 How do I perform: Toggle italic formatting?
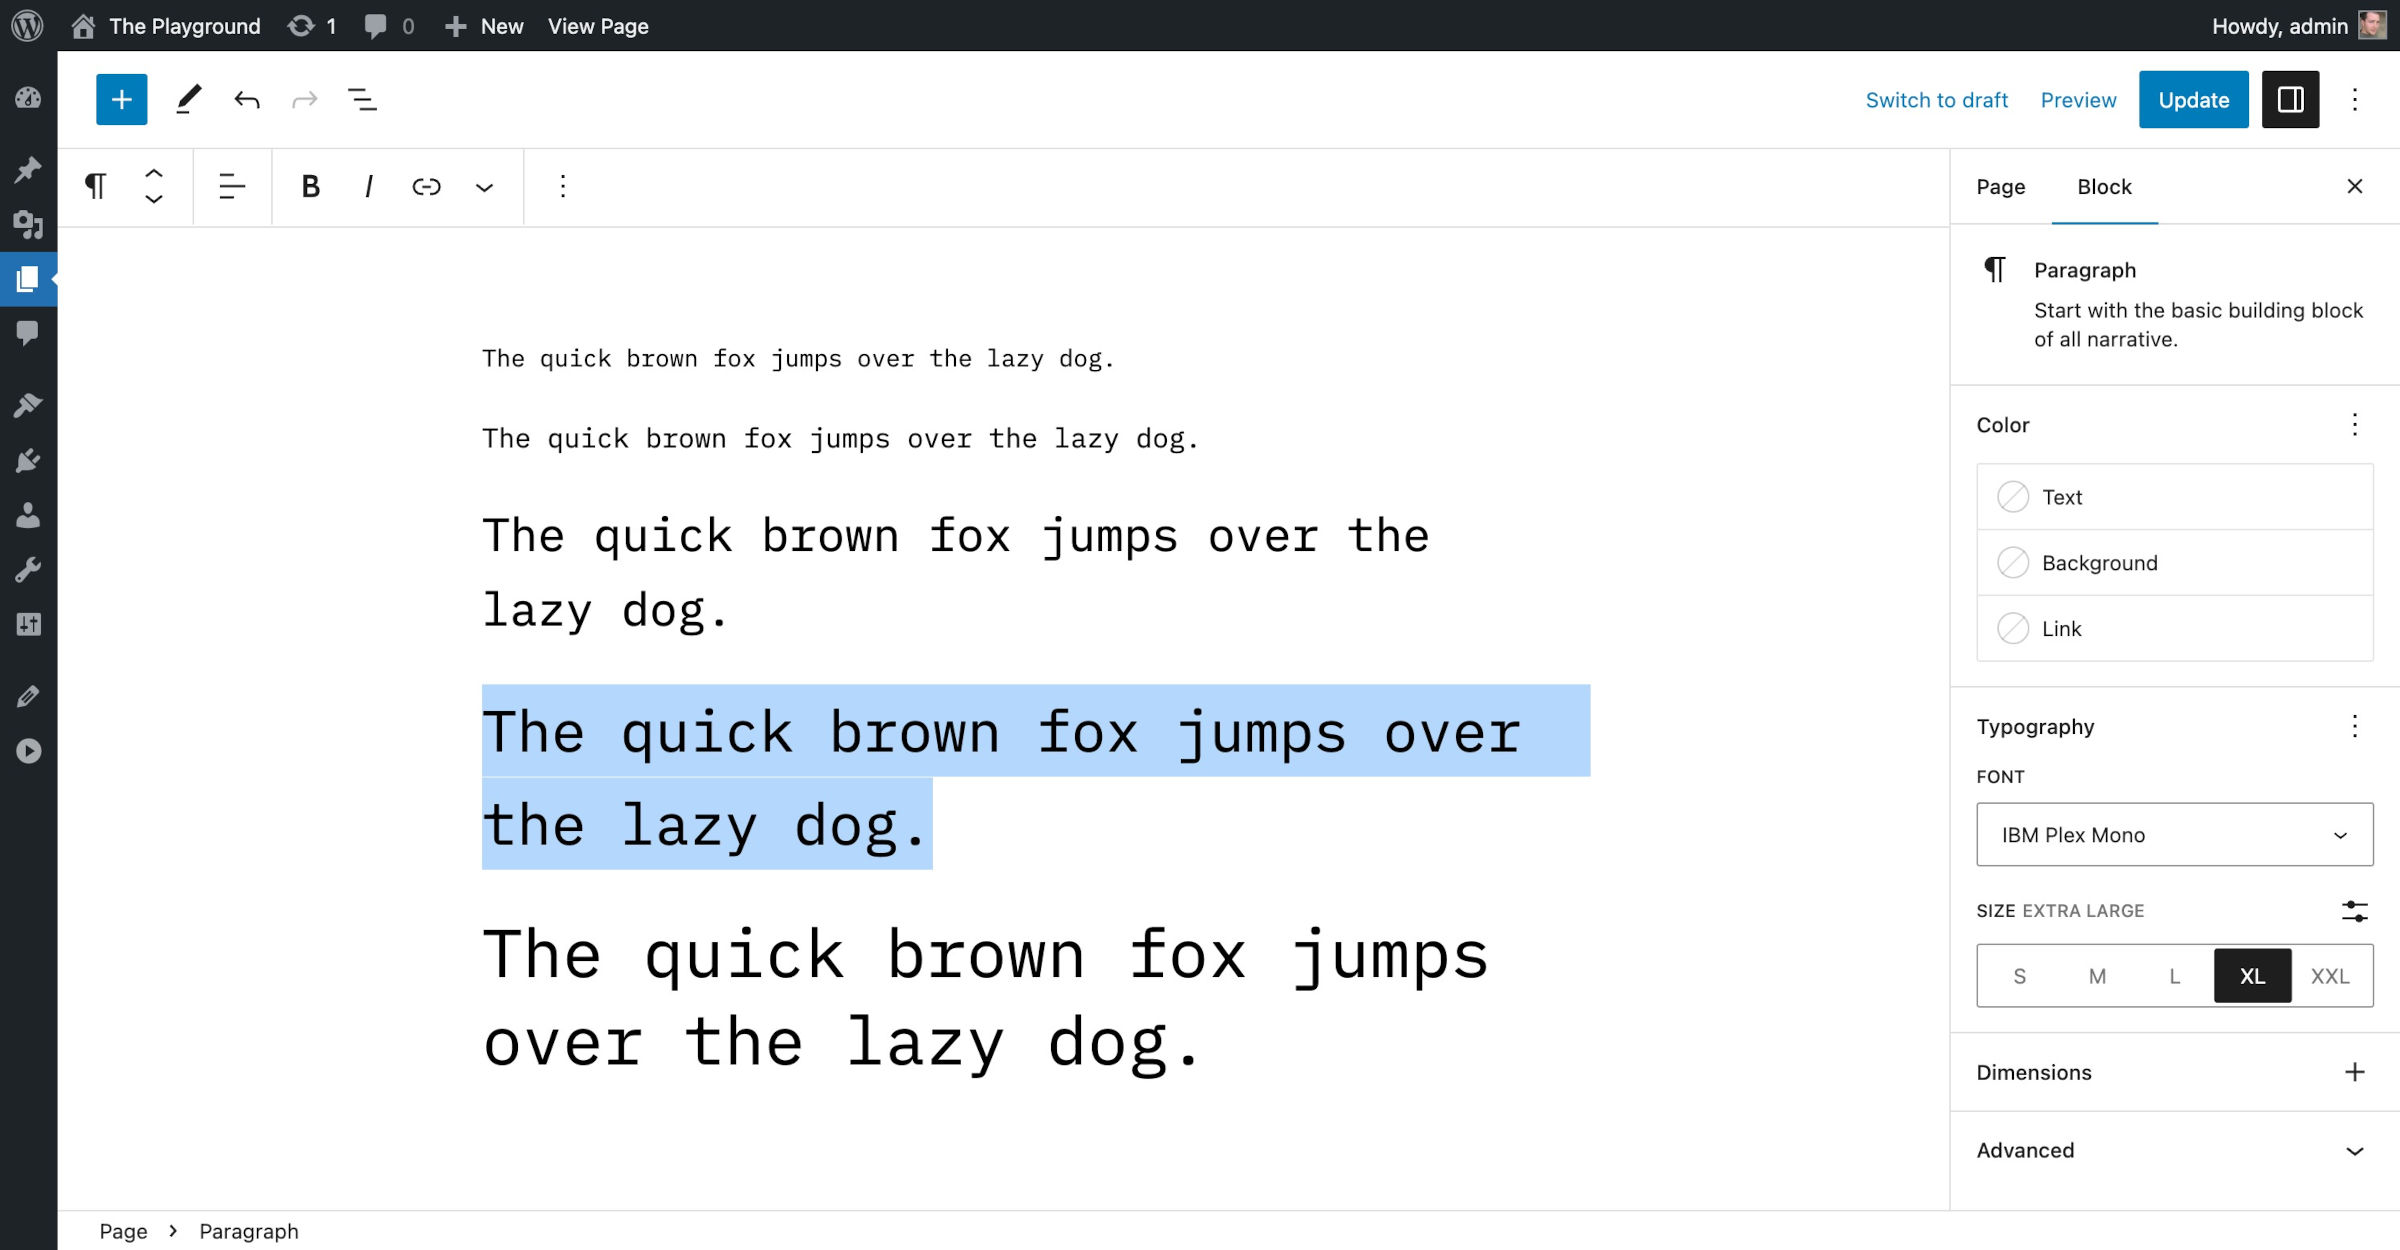(368, 186)
